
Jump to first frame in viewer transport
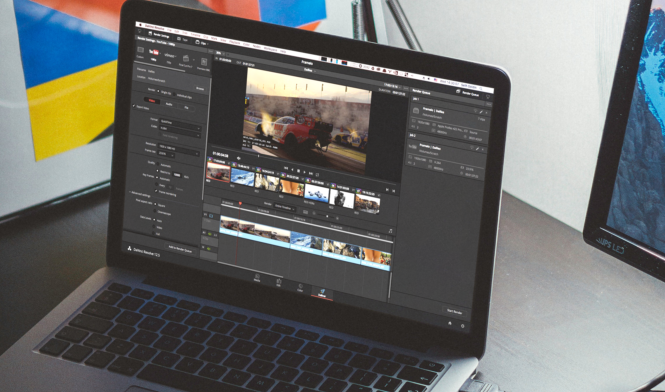click(286, 168)
